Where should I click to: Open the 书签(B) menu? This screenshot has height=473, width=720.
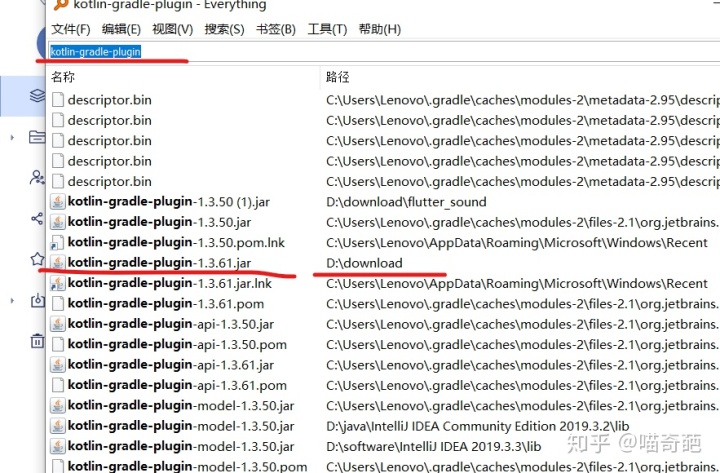(276, 29)
